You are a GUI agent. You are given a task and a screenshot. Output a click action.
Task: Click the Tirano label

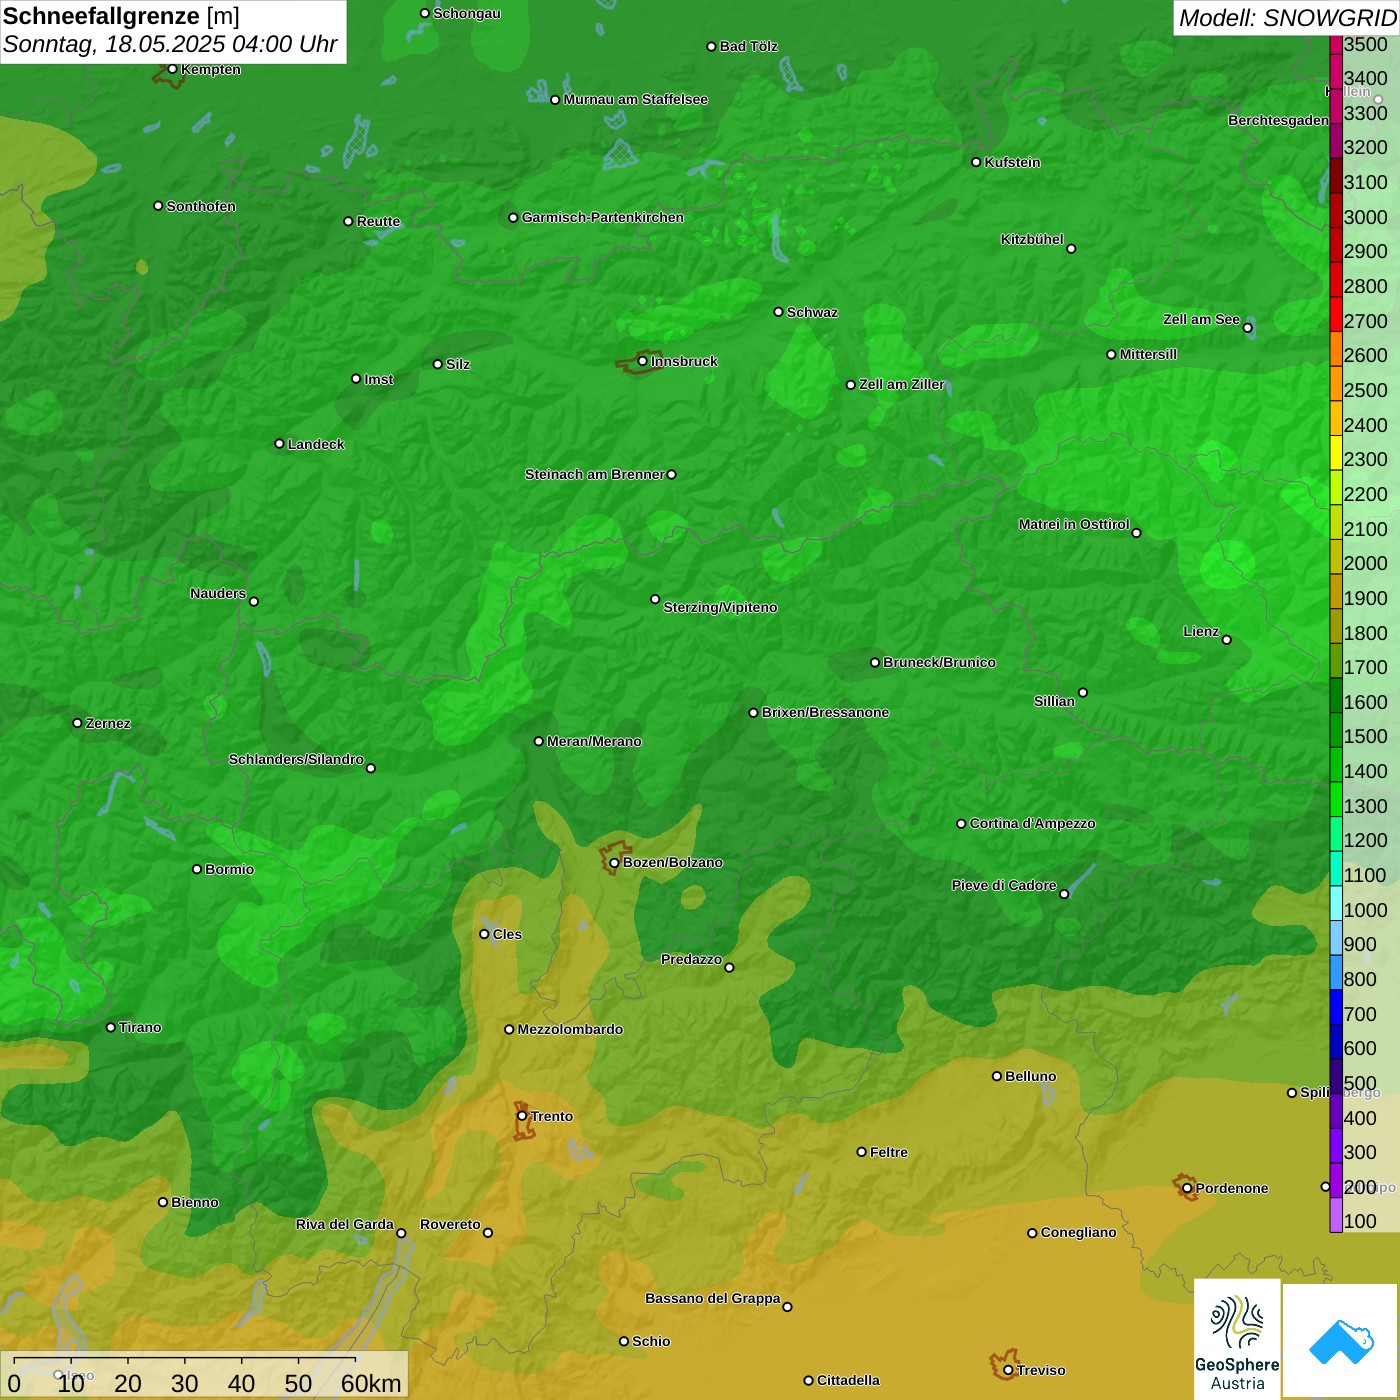140,1027
